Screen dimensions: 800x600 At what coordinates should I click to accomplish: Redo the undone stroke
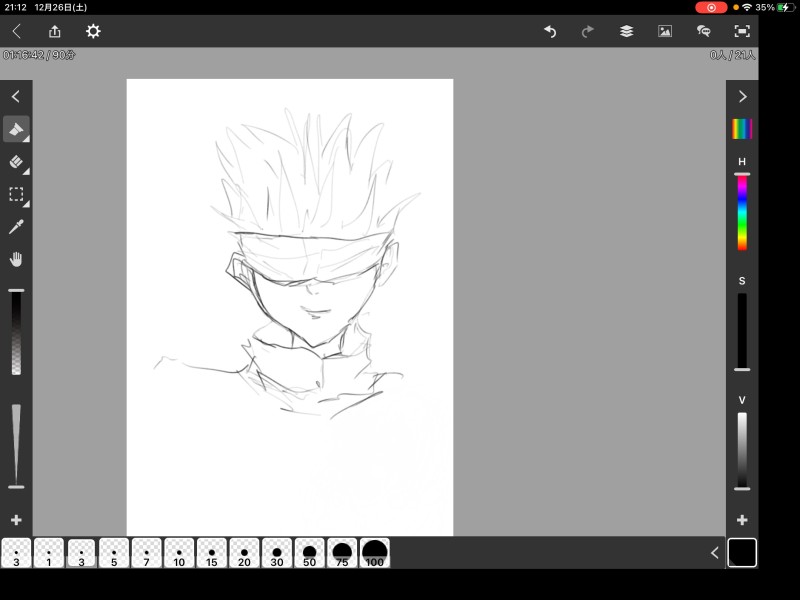click(x=588, y=32)
